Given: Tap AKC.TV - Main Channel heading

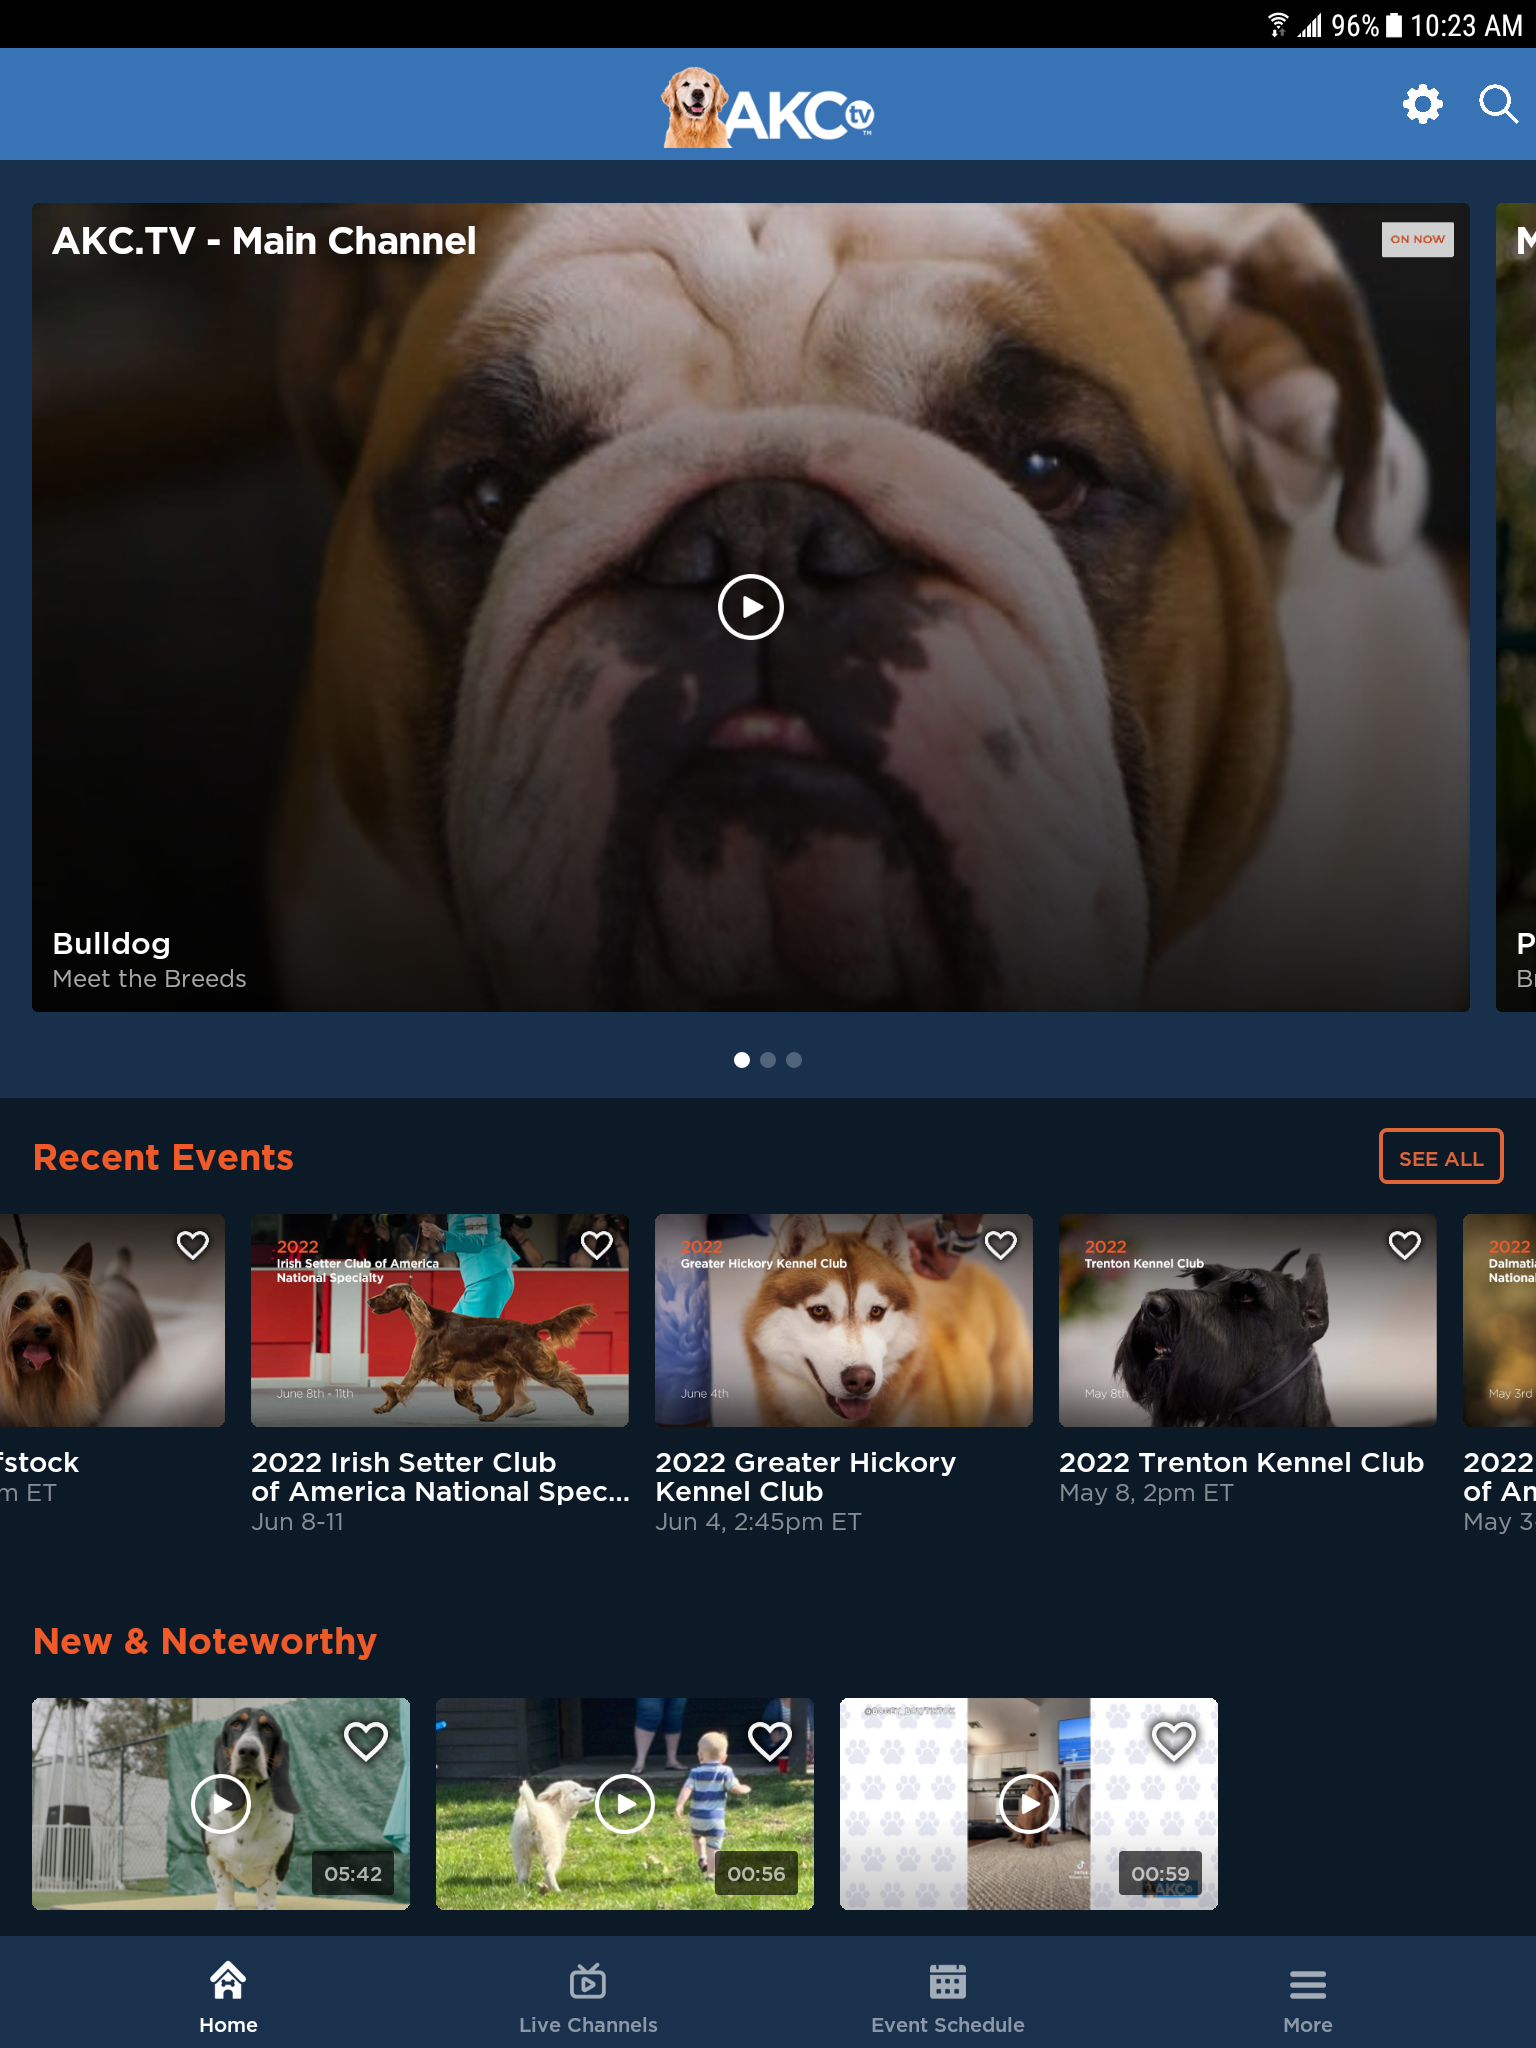Looking at the screenshot, I should tap(264, 241).
